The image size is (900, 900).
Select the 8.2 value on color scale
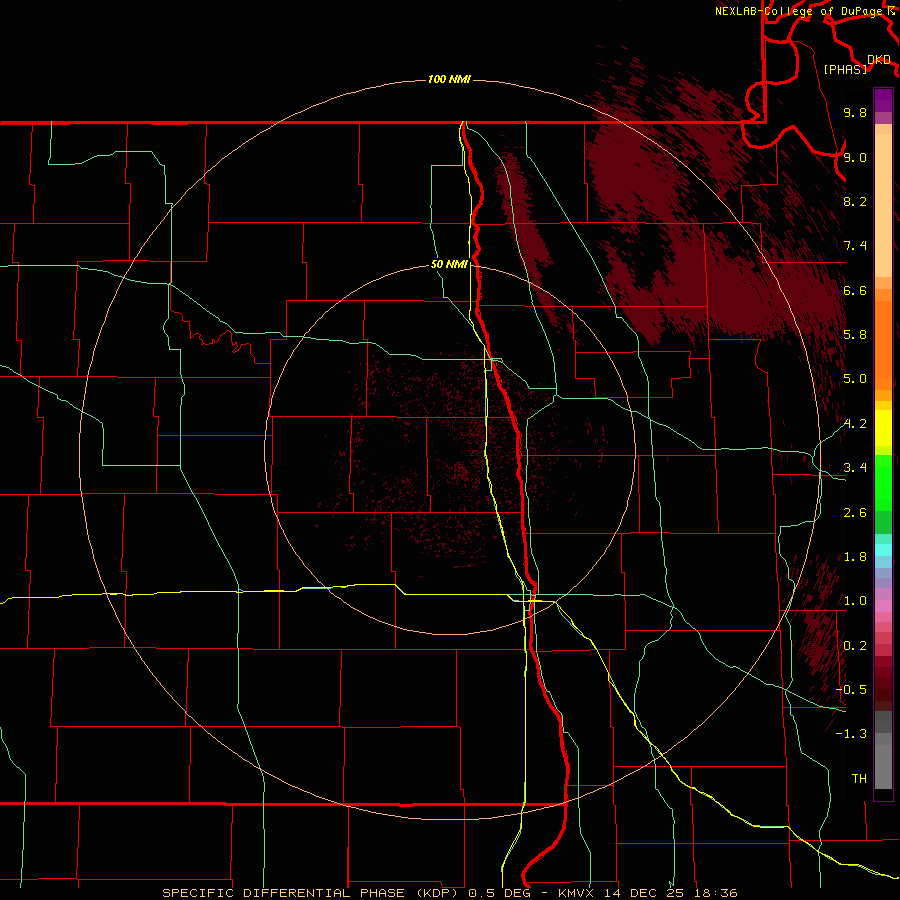pyautogui.click(x=855, y=201)
